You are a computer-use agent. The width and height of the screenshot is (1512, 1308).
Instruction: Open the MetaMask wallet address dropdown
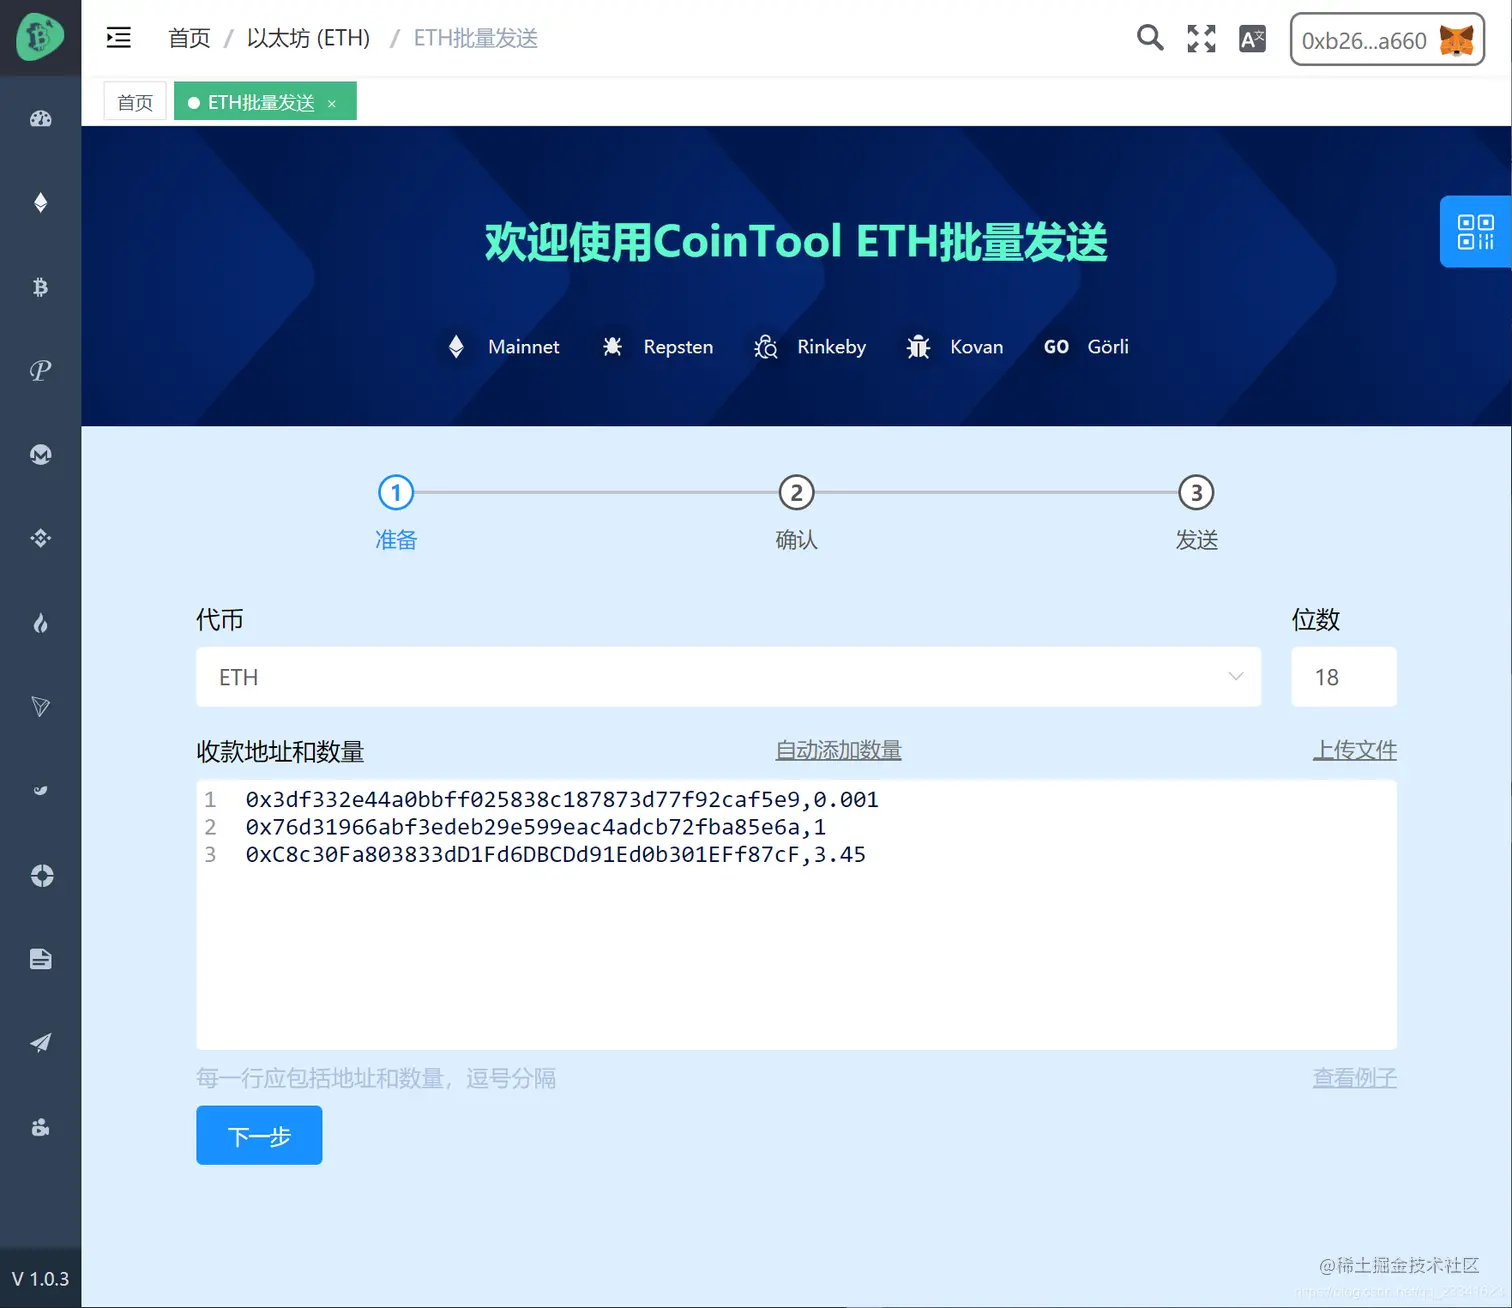(1387, 40)
